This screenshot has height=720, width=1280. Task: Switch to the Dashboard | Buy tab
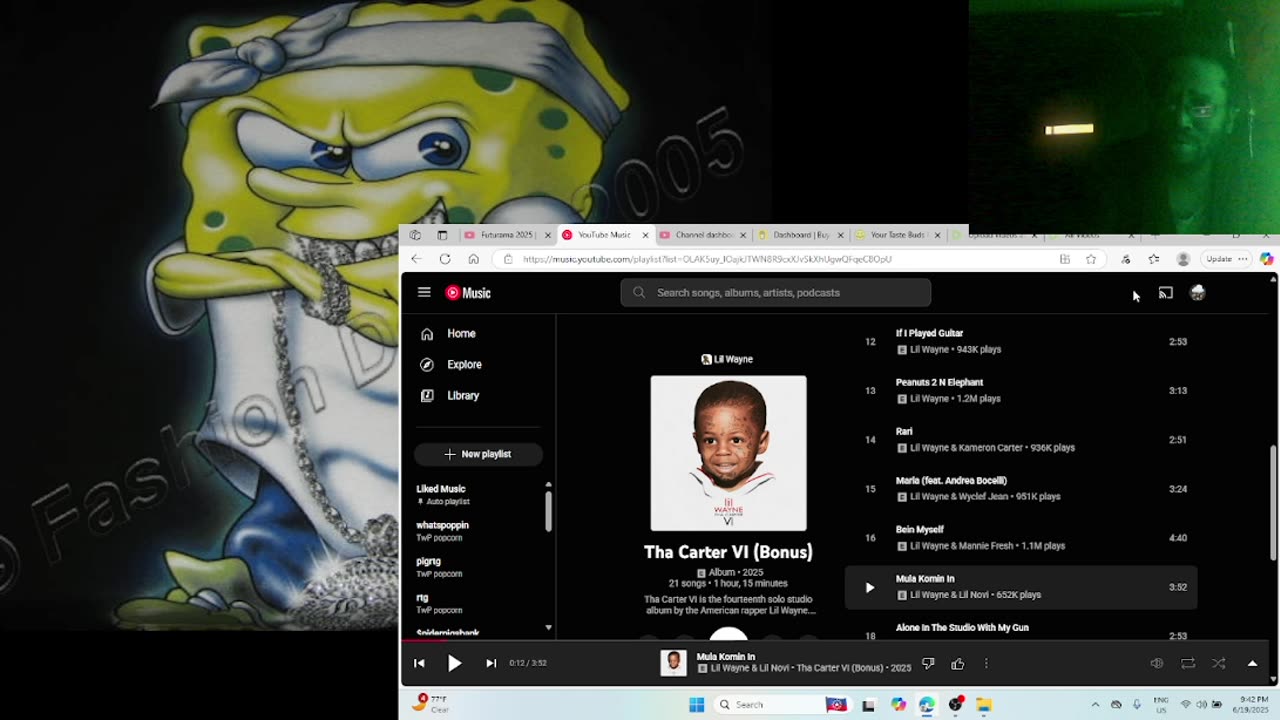tap(799, 235)
